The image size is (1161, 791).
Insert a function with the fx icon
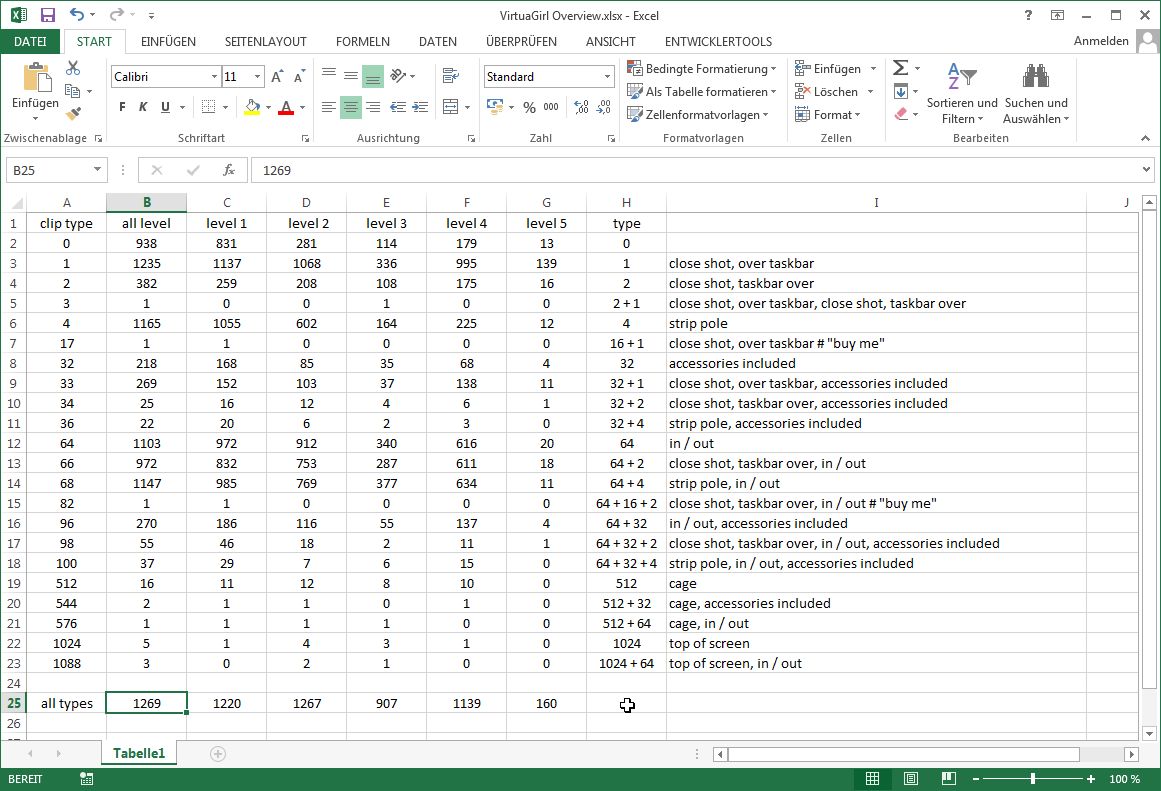229,170
